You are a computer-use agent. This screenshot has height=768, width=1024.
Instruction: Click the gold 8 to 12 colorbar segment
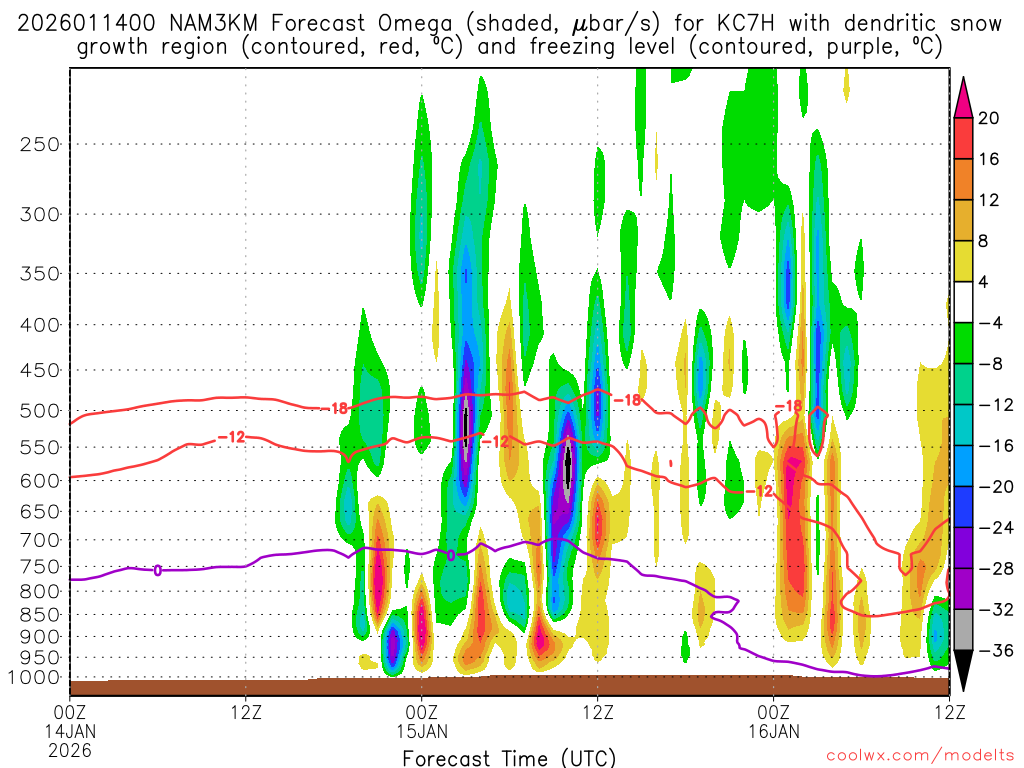[963, 220]
